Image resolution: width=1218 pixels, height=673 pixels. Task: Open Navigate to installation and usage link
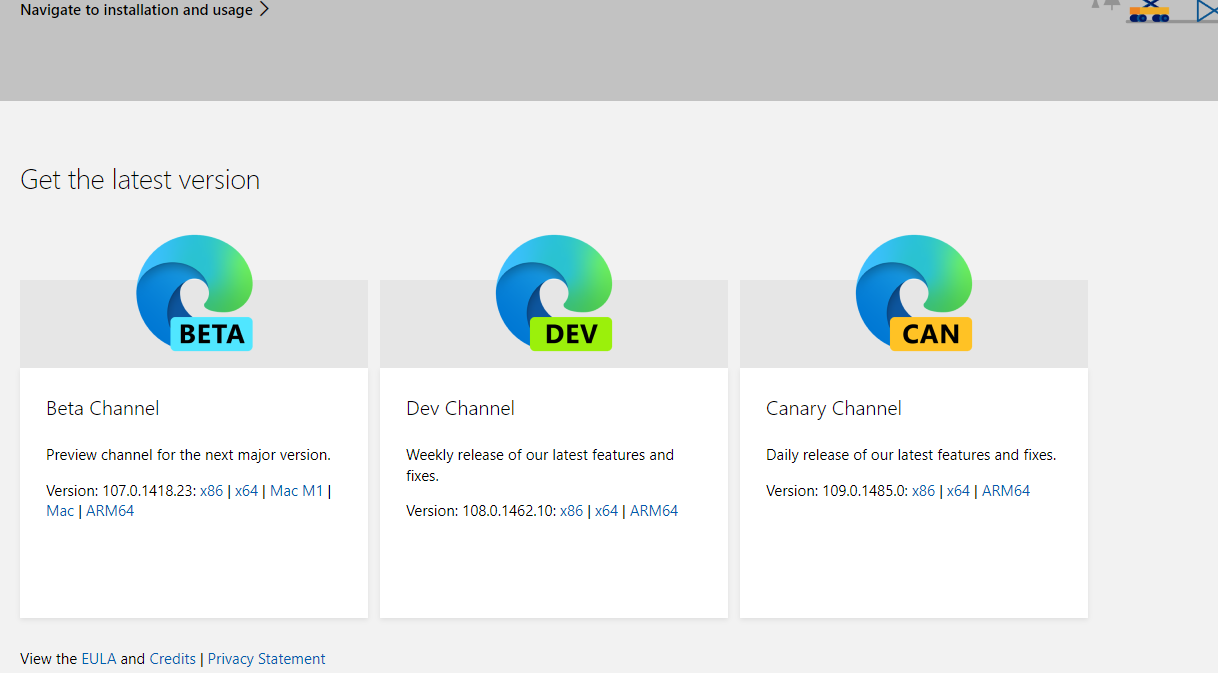145,10
